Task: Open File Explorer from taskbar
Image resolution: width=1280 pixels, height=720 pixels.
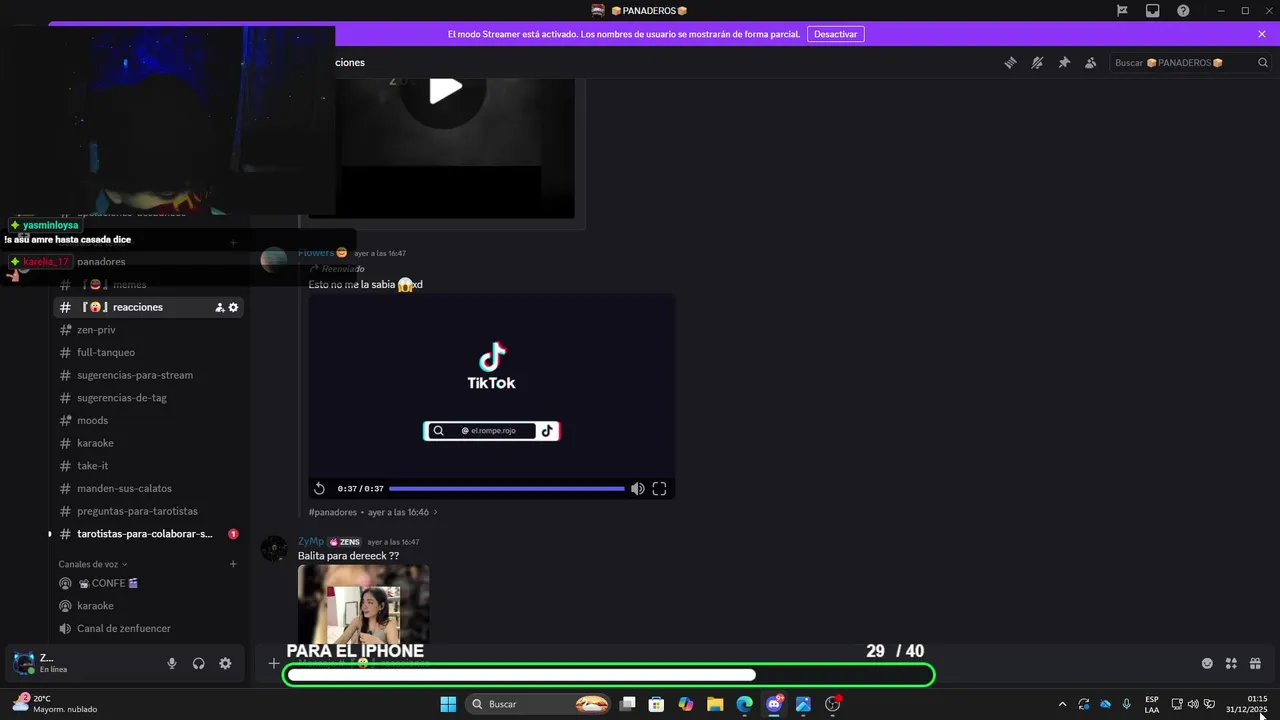Action: tap(715, 704)
